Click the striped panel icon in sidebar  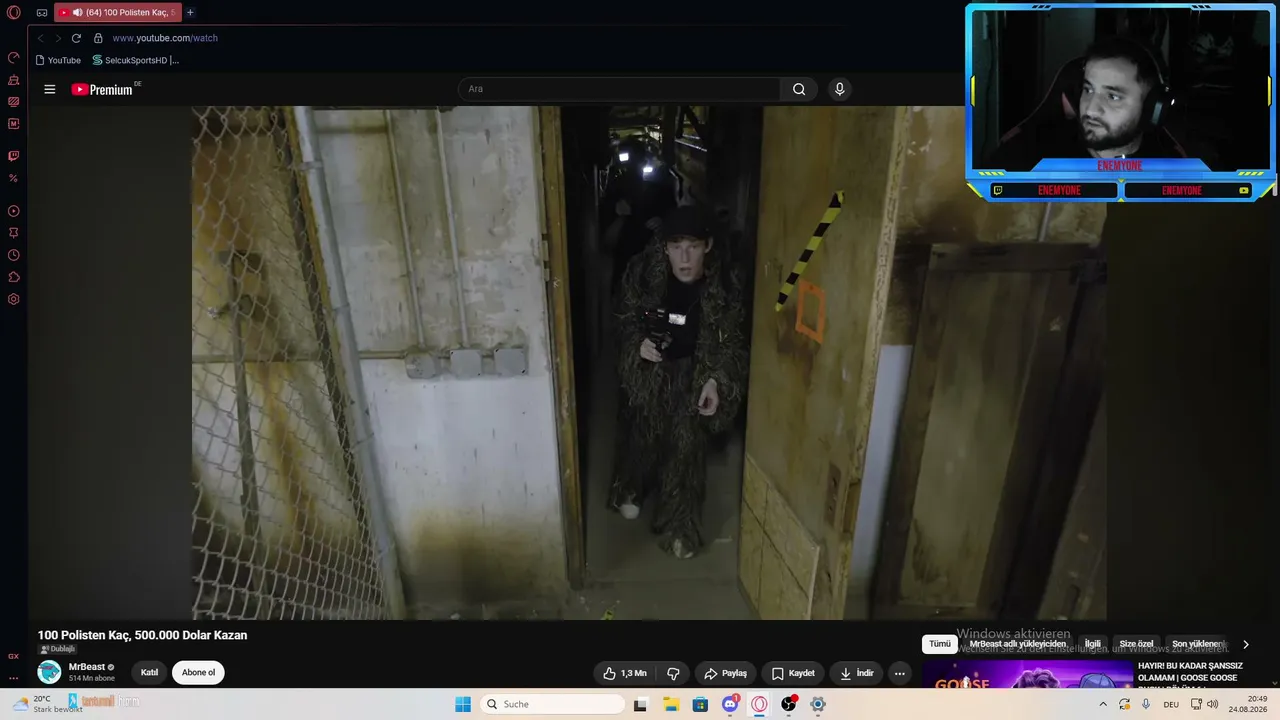14,102
